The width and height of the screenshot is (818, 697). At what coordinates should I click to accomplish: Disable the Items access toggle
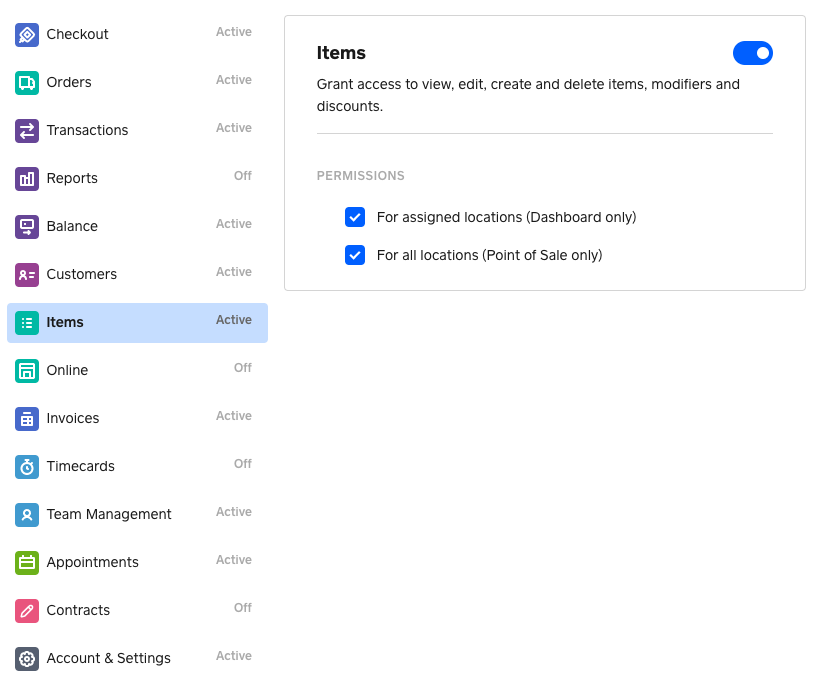(x=752, y=53)
